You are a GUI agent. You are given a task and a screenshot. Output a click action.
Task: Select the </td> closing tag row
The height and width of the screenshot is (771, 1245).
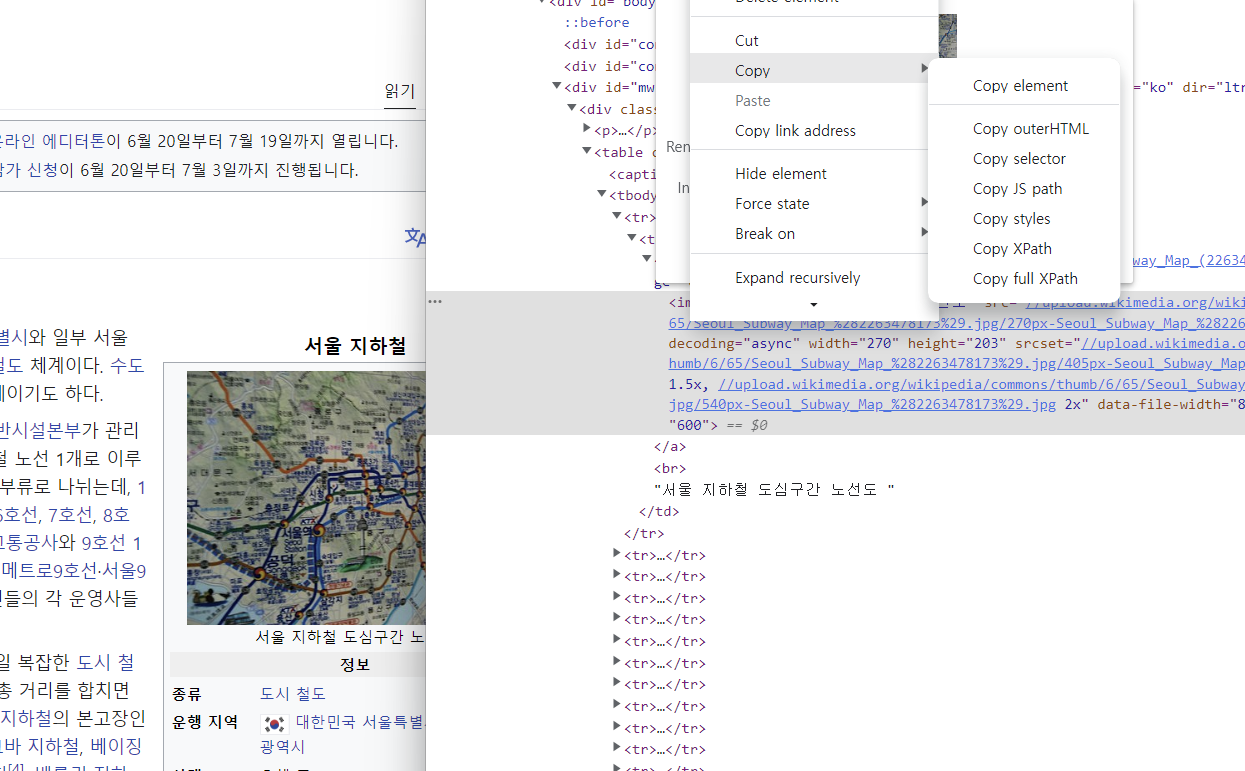[x=659, y=511]
